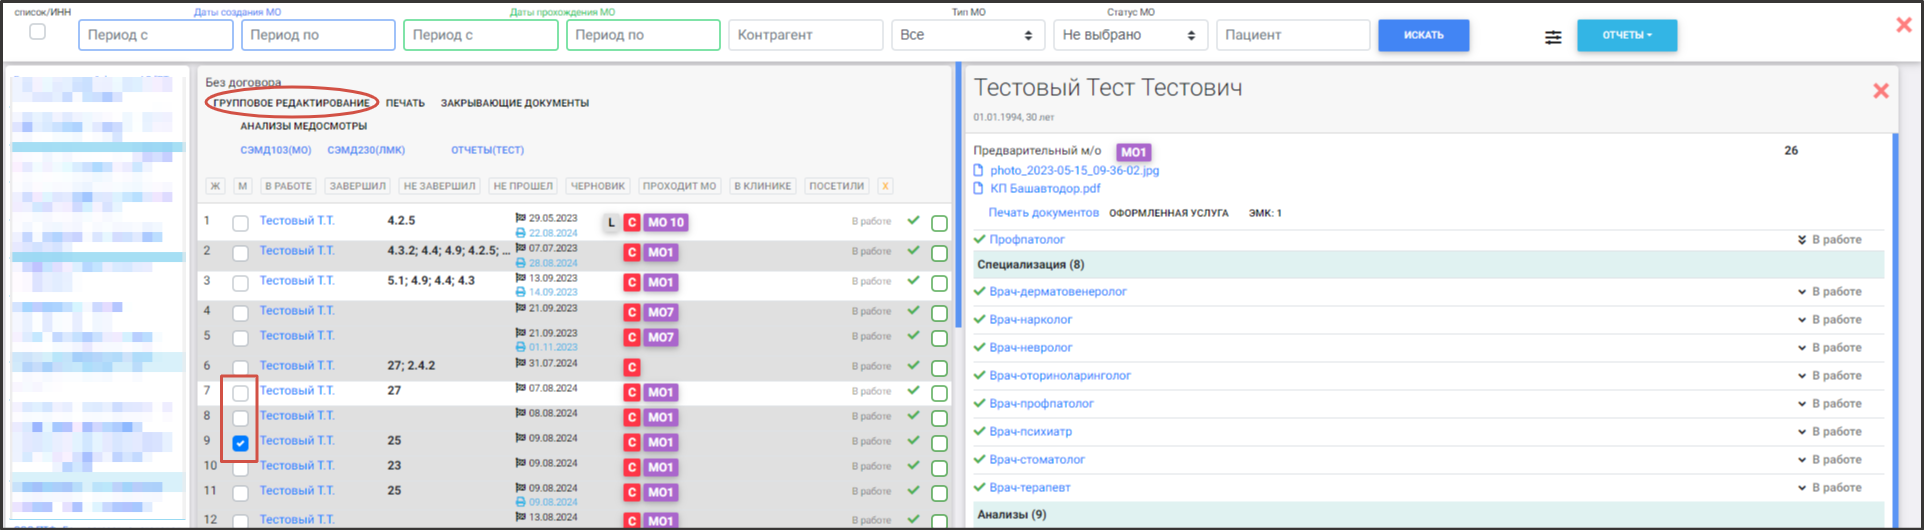
Task: Click the red C badge in row 6
Action: click(x=631, y=367)
